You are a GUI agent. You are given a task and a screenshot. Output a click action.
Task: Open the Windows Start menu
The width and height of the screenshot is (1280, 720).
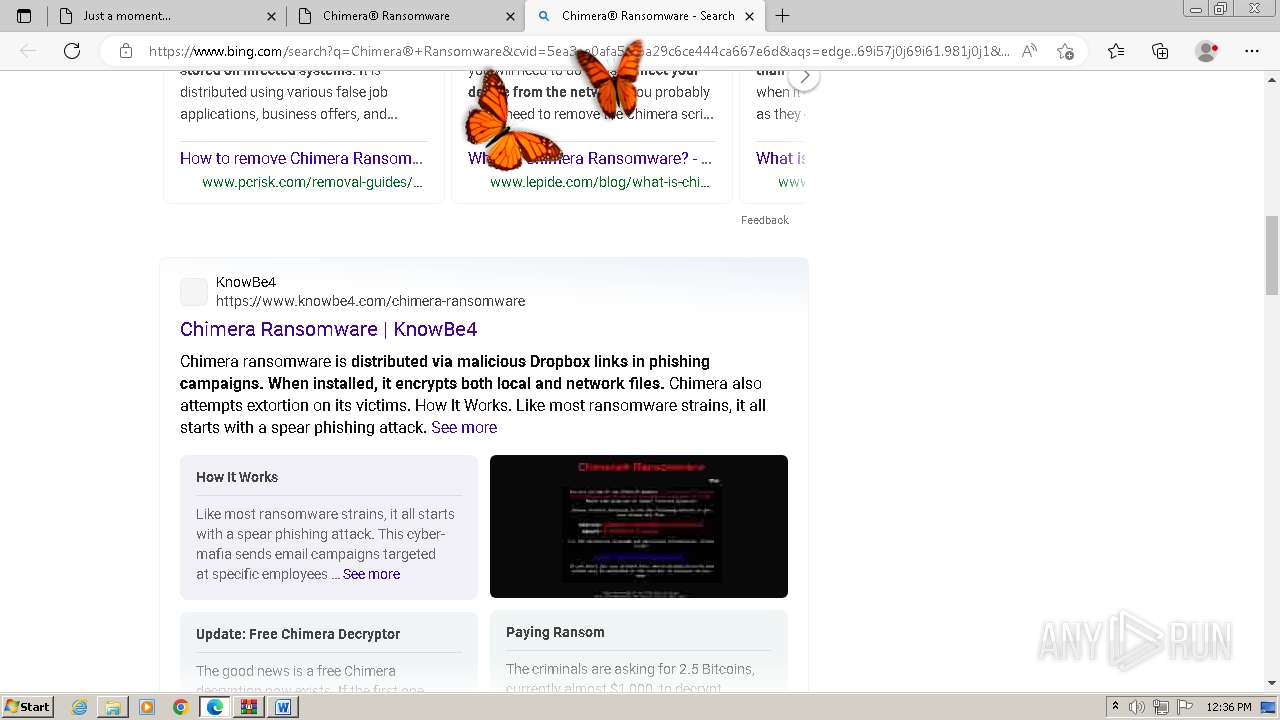(28, 706)
